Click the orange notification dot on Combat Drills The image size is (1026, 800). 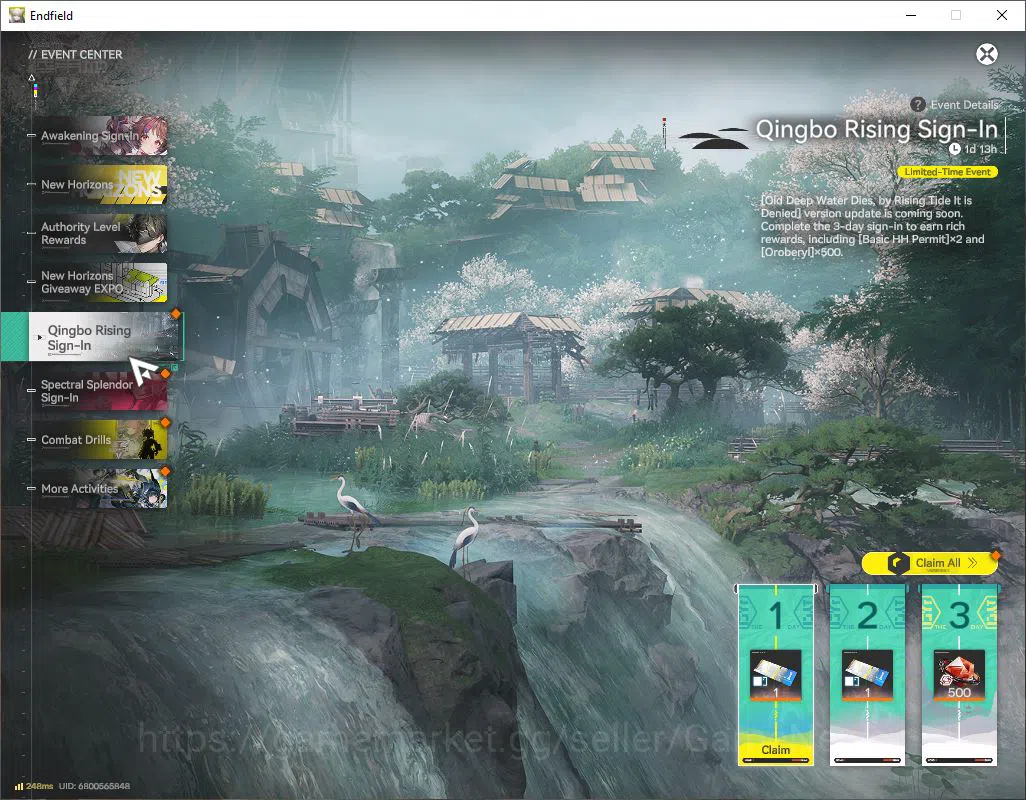click(166, 423)
